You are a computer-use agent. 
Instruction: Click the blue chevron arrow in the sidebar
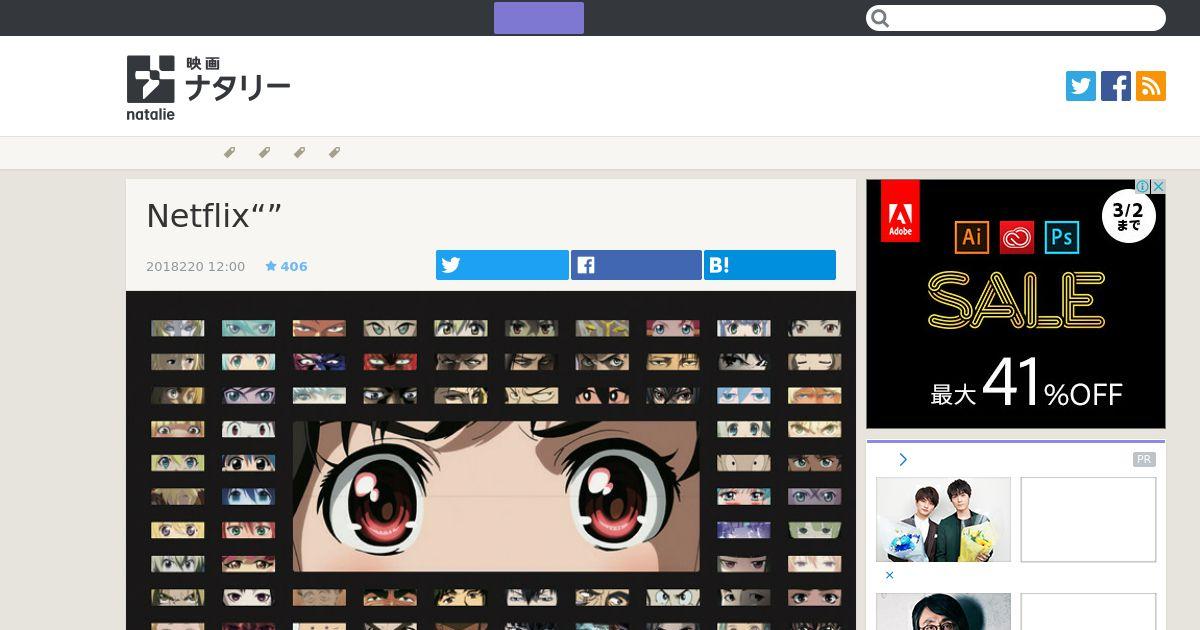(903, 459)
